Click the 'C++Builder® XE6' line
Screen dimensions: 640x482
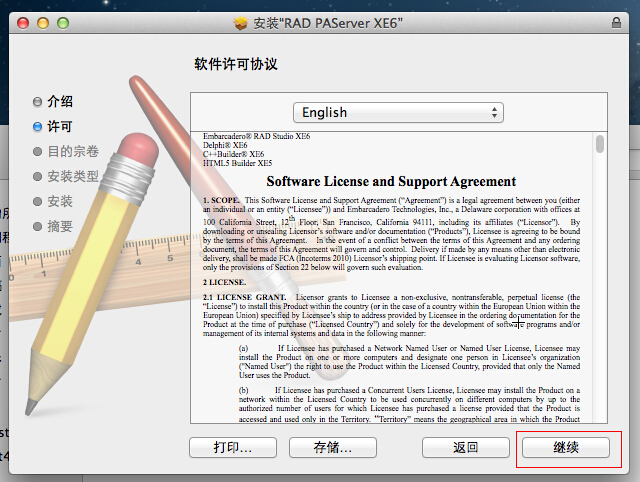[x=233, y=154]
